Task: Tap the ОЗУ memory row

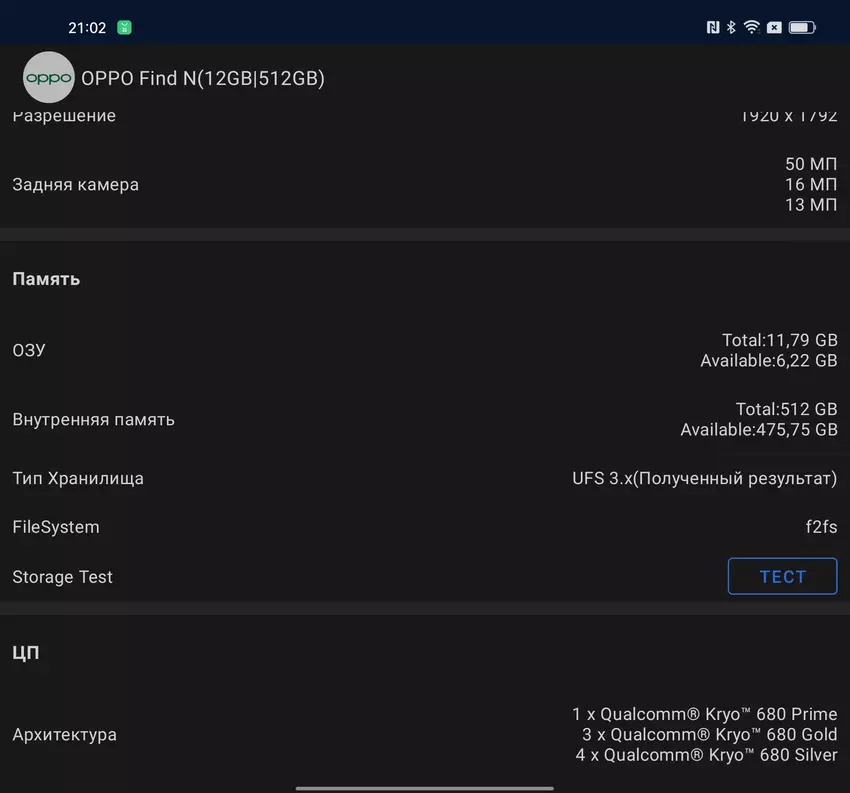Action: coord(424,350)
